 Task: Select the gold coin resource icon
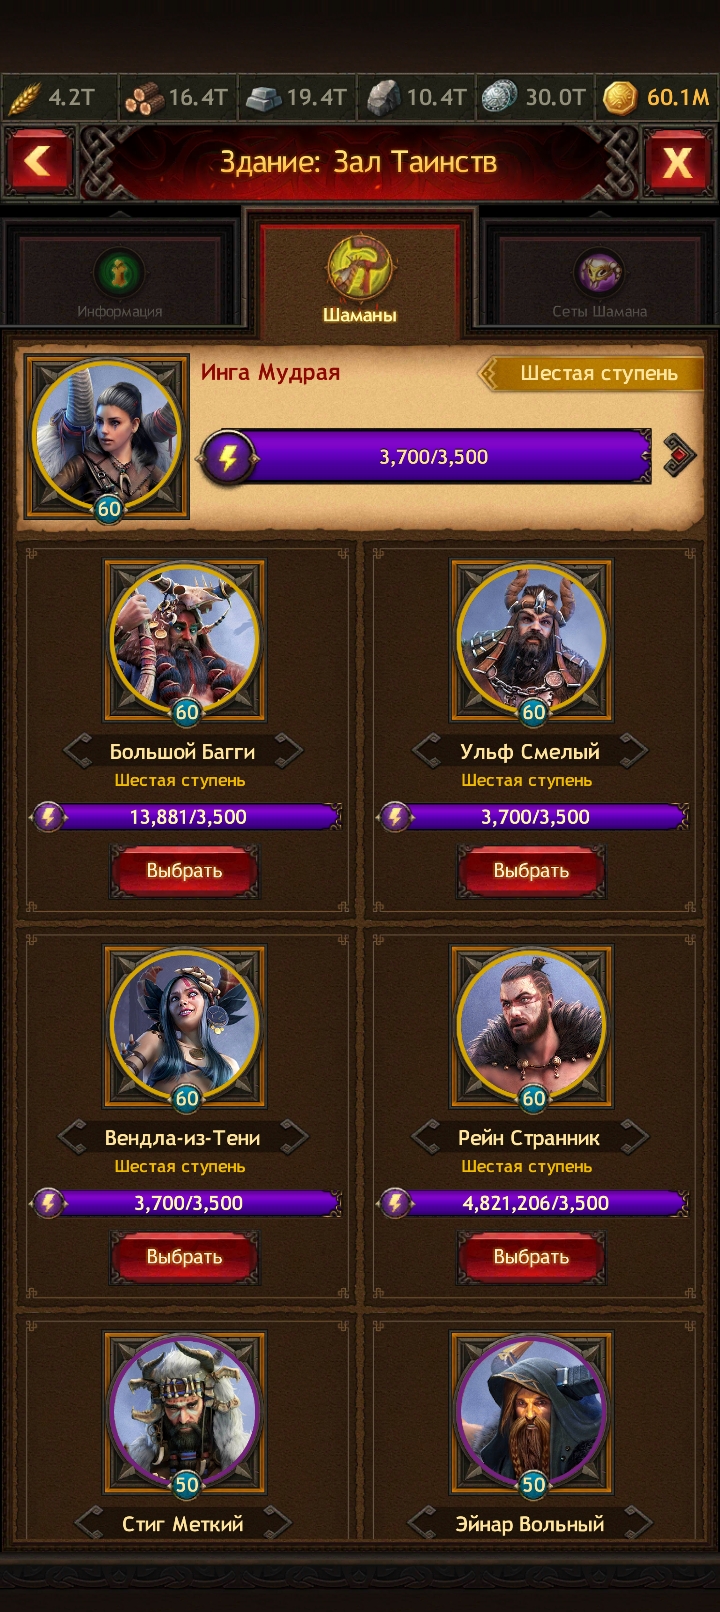click(620, 97)
